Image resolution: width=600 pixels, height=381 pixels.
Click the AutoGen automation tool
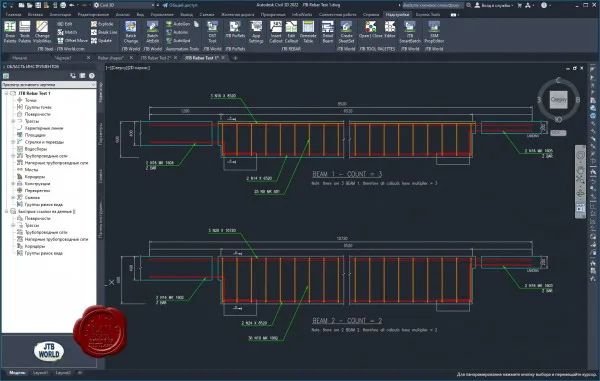click(178, 24)
